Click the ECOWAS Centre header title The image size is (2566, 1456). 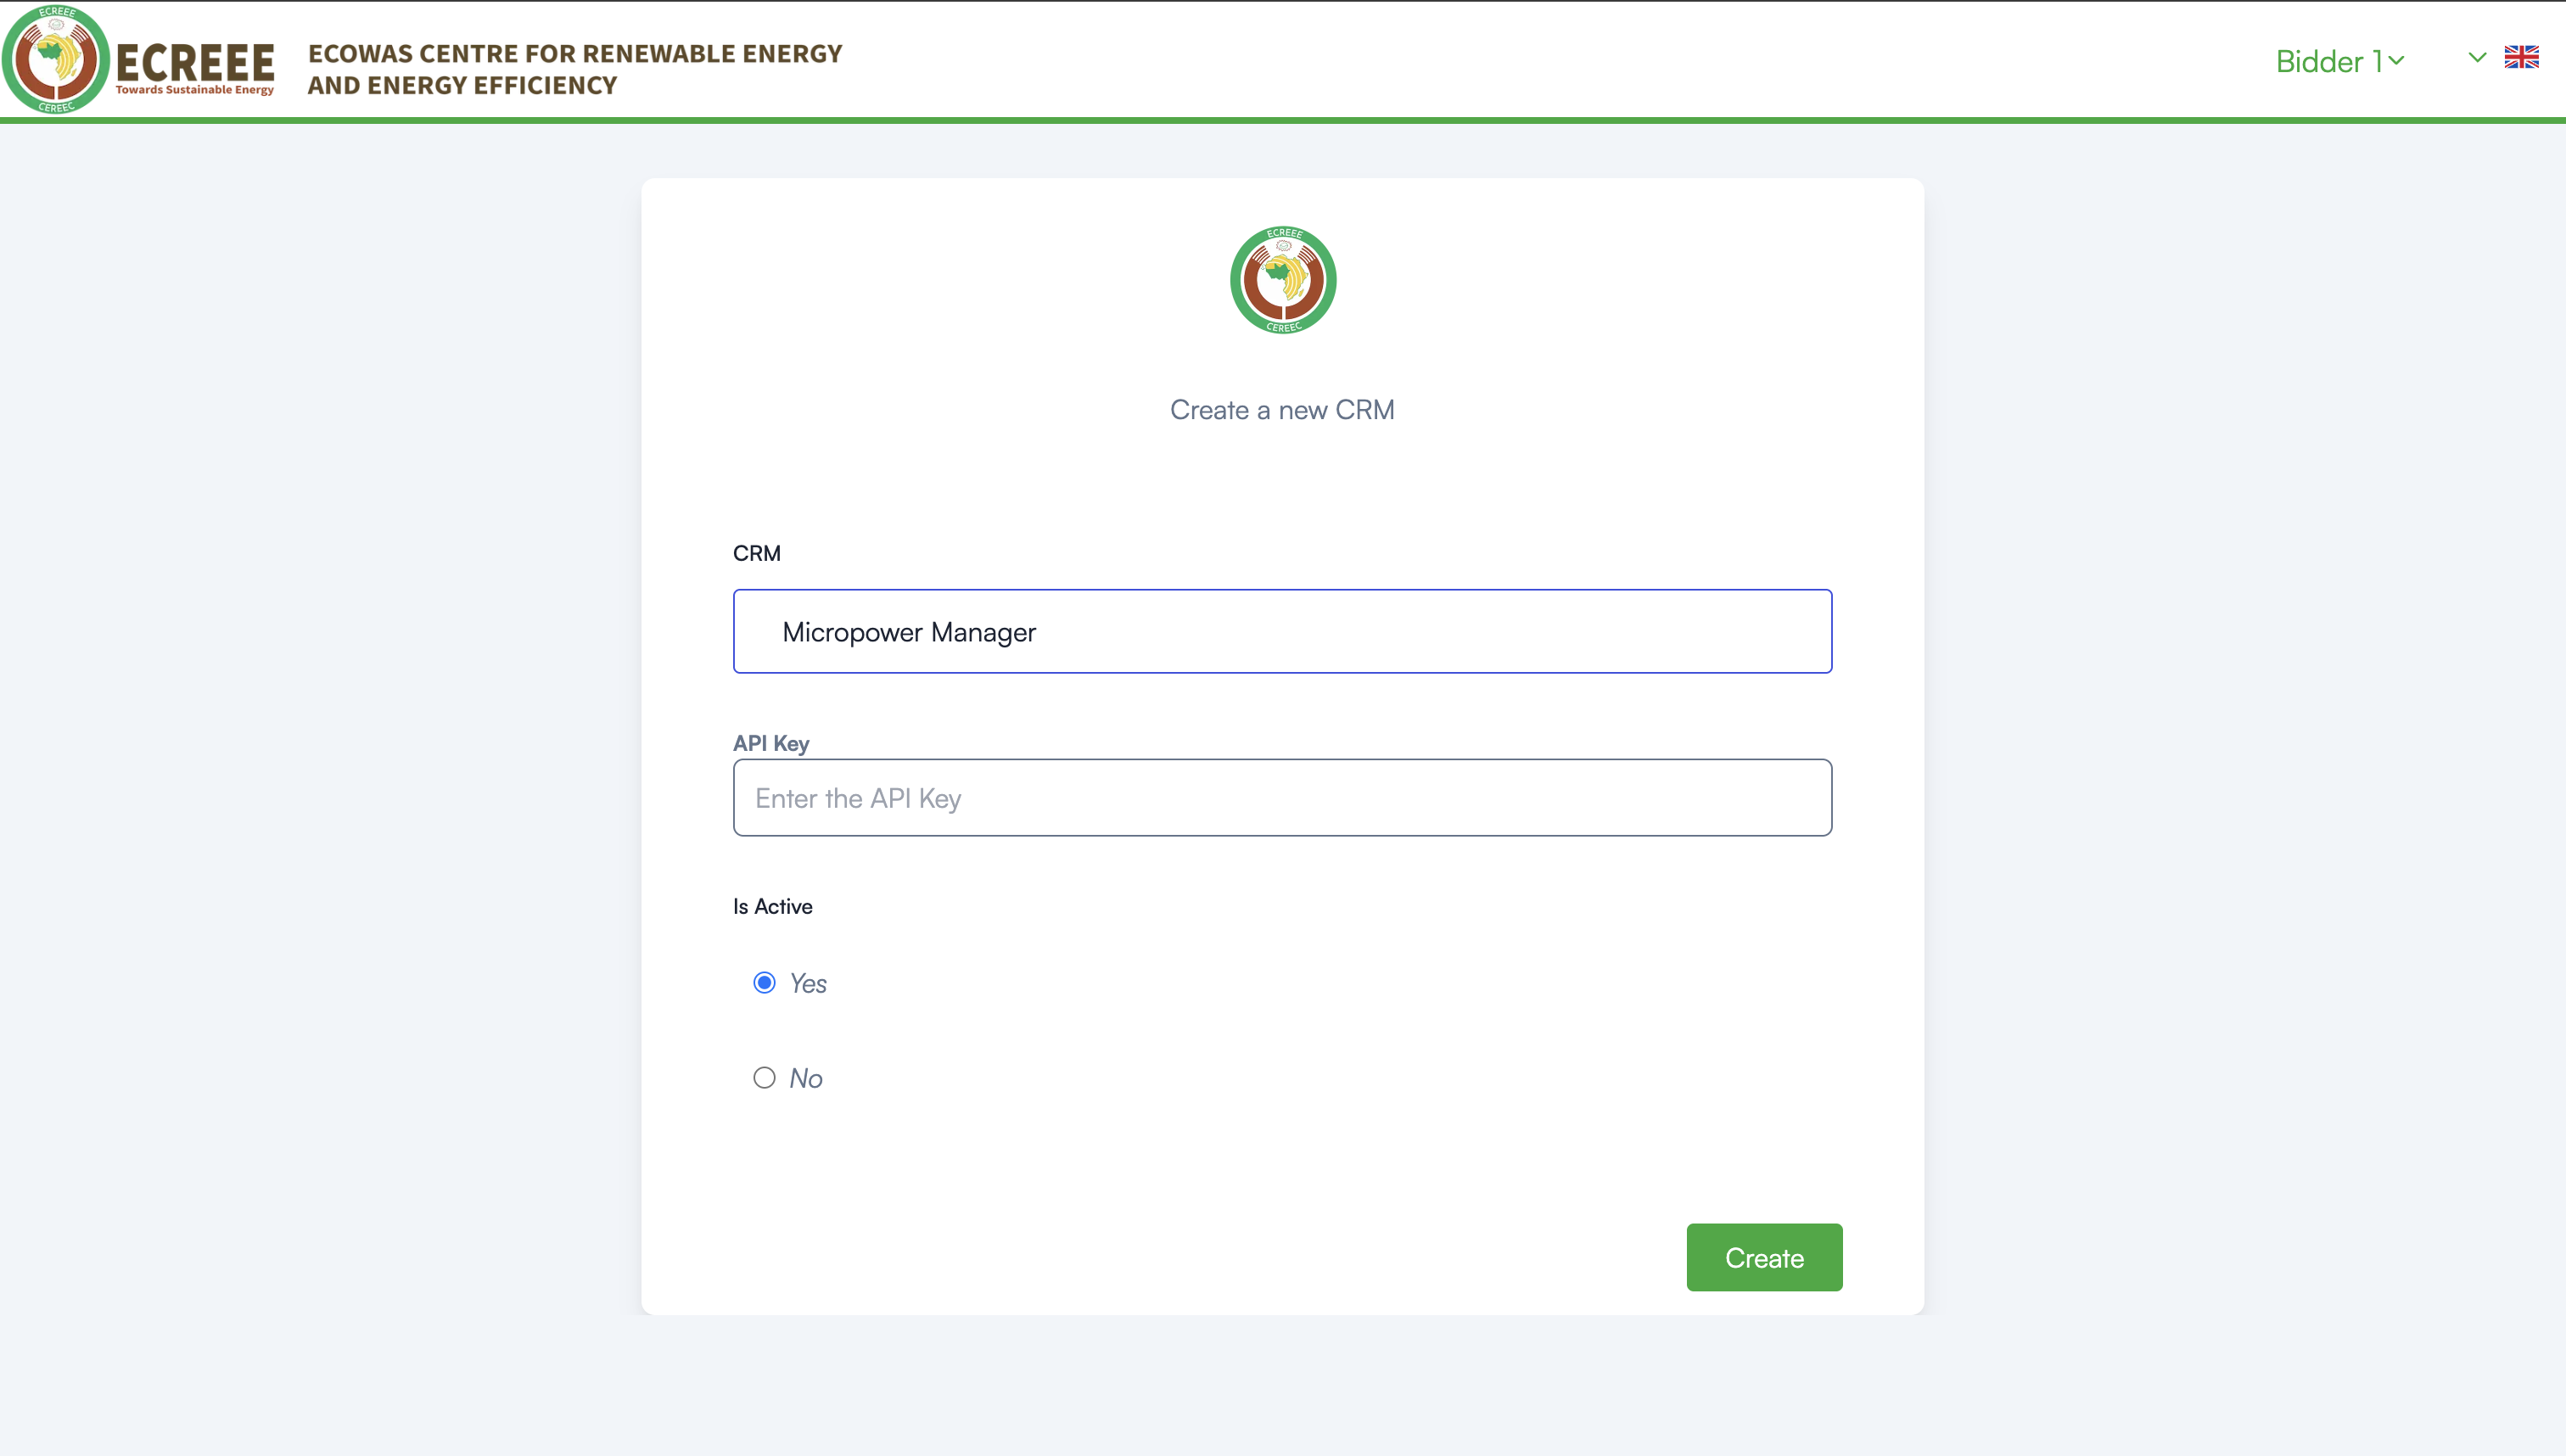click(x=574, y=69)
